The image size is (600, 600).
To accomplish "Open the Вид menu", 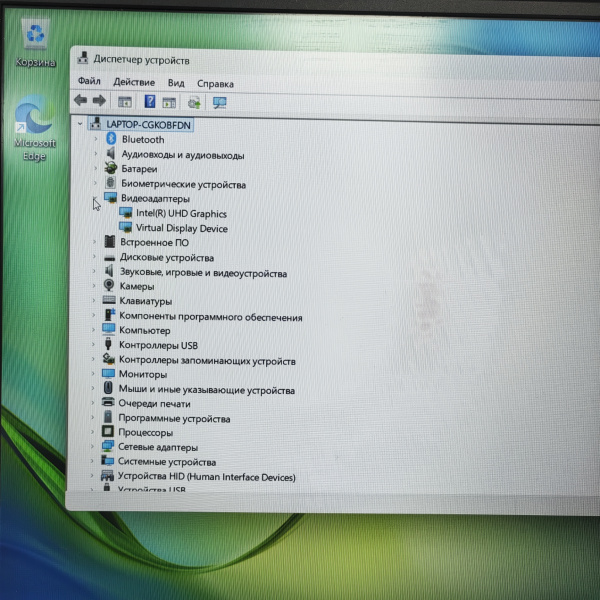I will click(176, 83).
